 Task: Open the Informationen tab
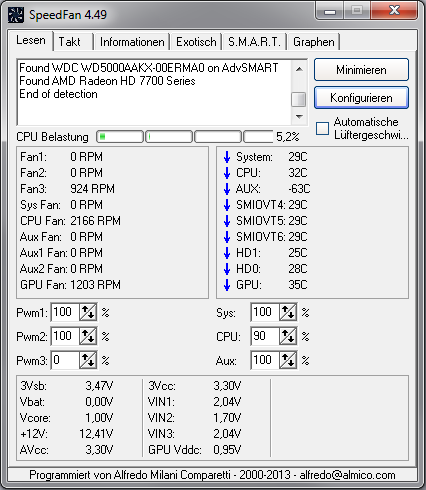(x=132, y=42)
